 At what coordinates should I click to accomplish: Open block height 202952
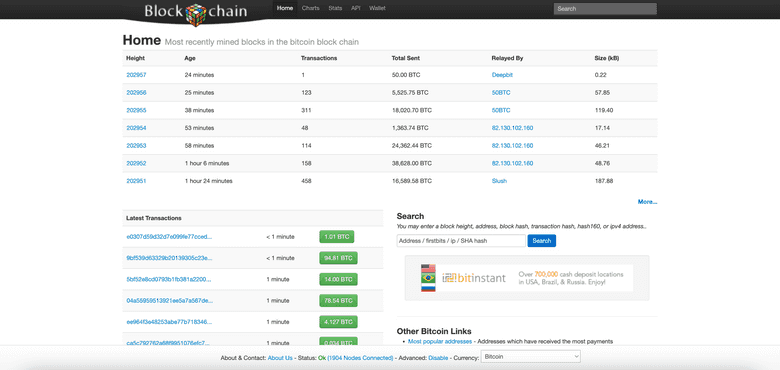coord(136,163)
